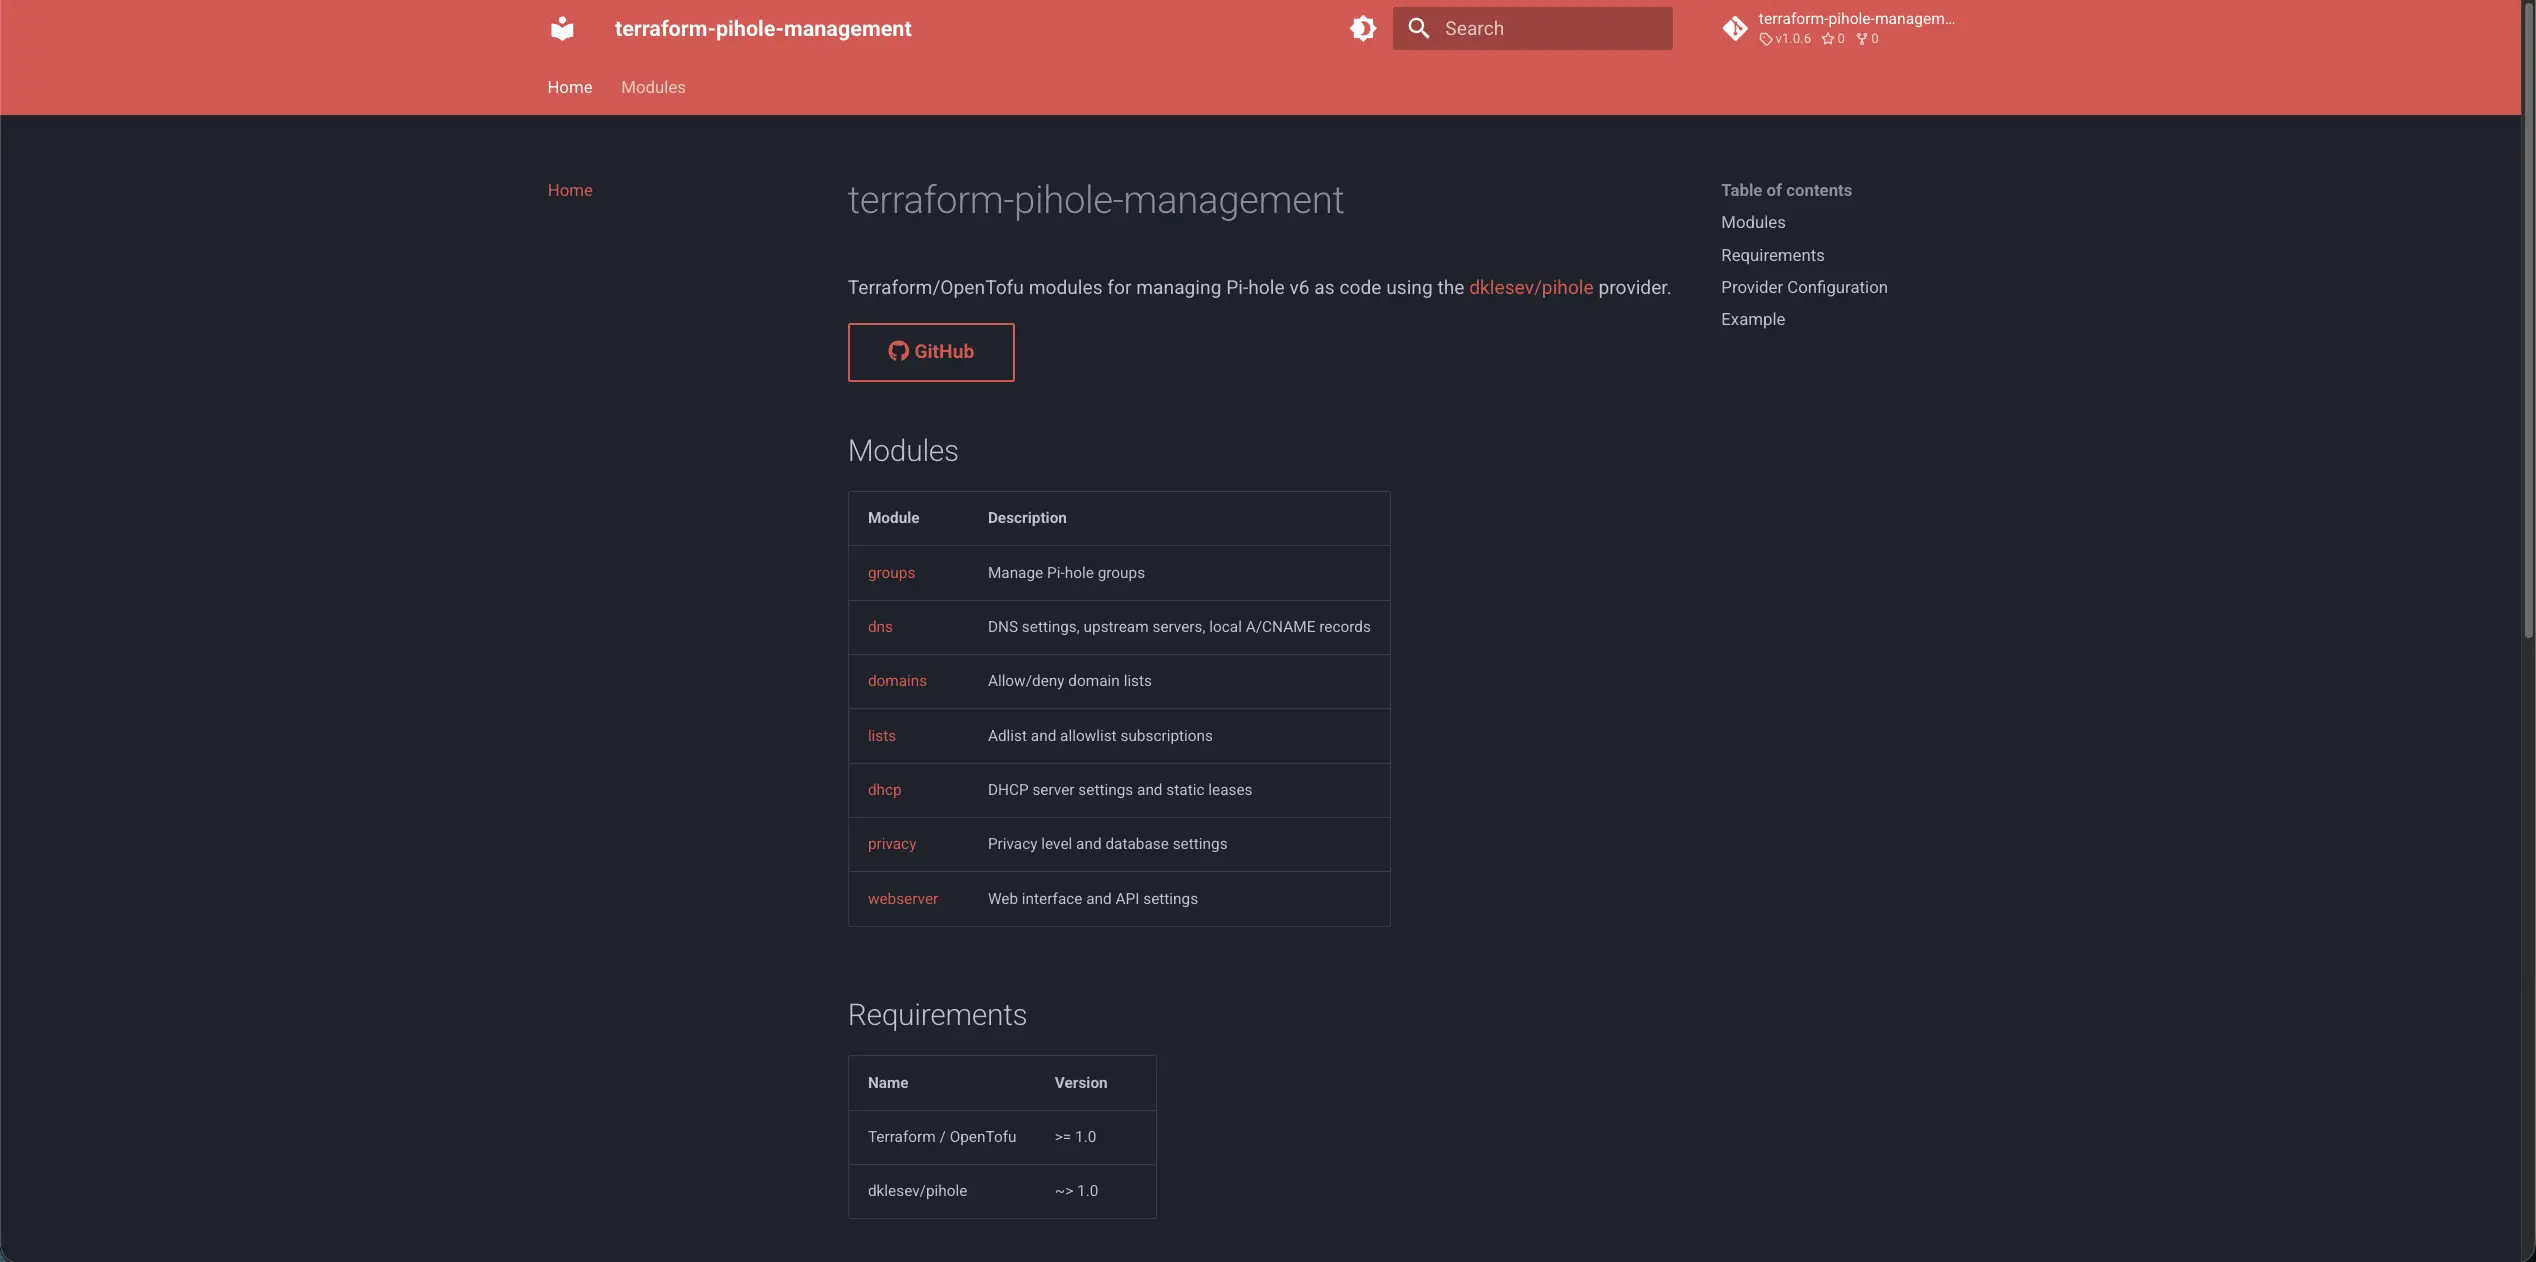Follow the dklesev/pihole provider link
2536x1262 pixels.
tap(1531, 287)
